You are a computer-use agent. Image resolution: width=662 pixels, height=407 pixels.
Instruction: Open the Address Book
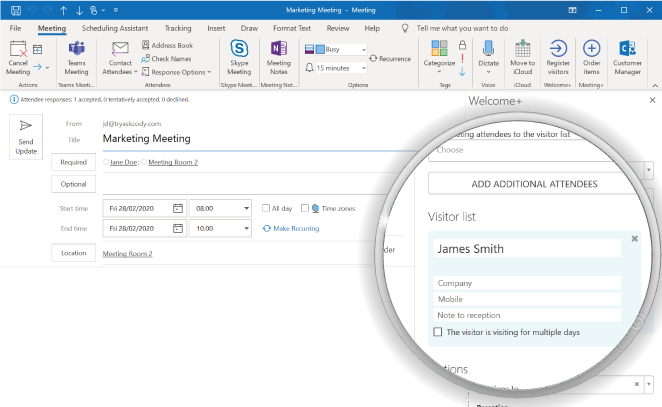167,45
